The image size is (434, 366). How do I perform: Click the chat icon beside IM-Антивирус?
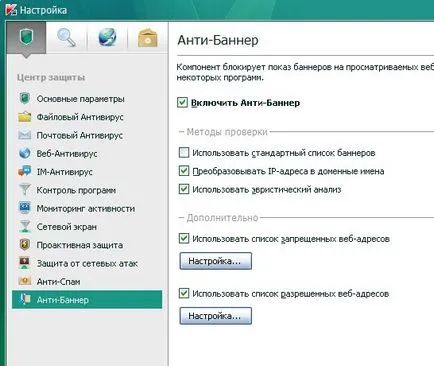click(25, 172)
